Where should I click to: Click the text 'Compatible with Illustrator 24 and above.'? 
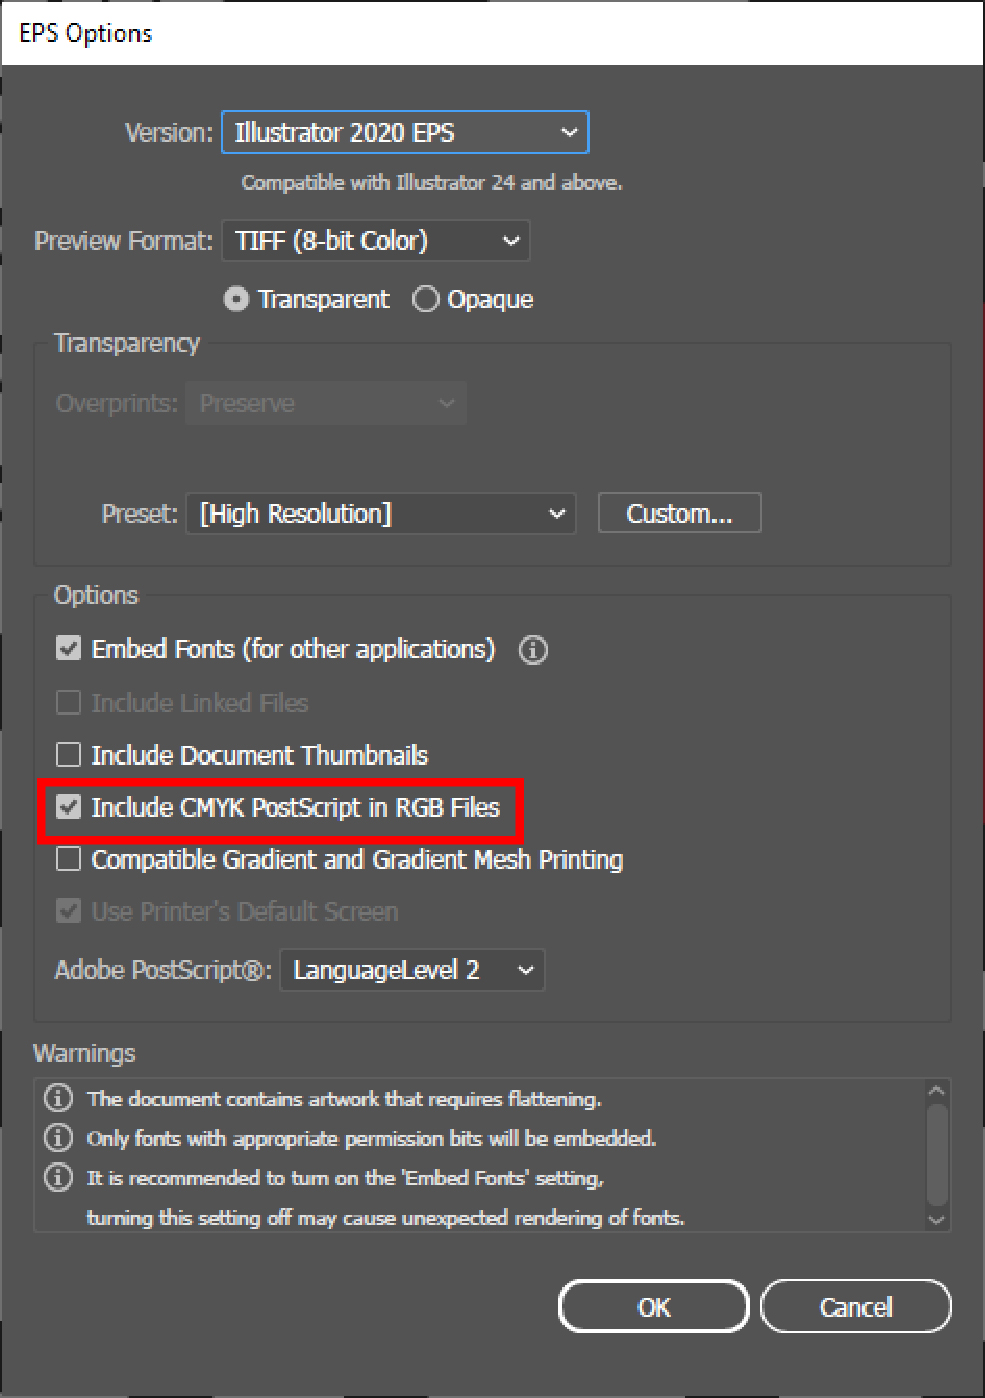coord(432,183)
